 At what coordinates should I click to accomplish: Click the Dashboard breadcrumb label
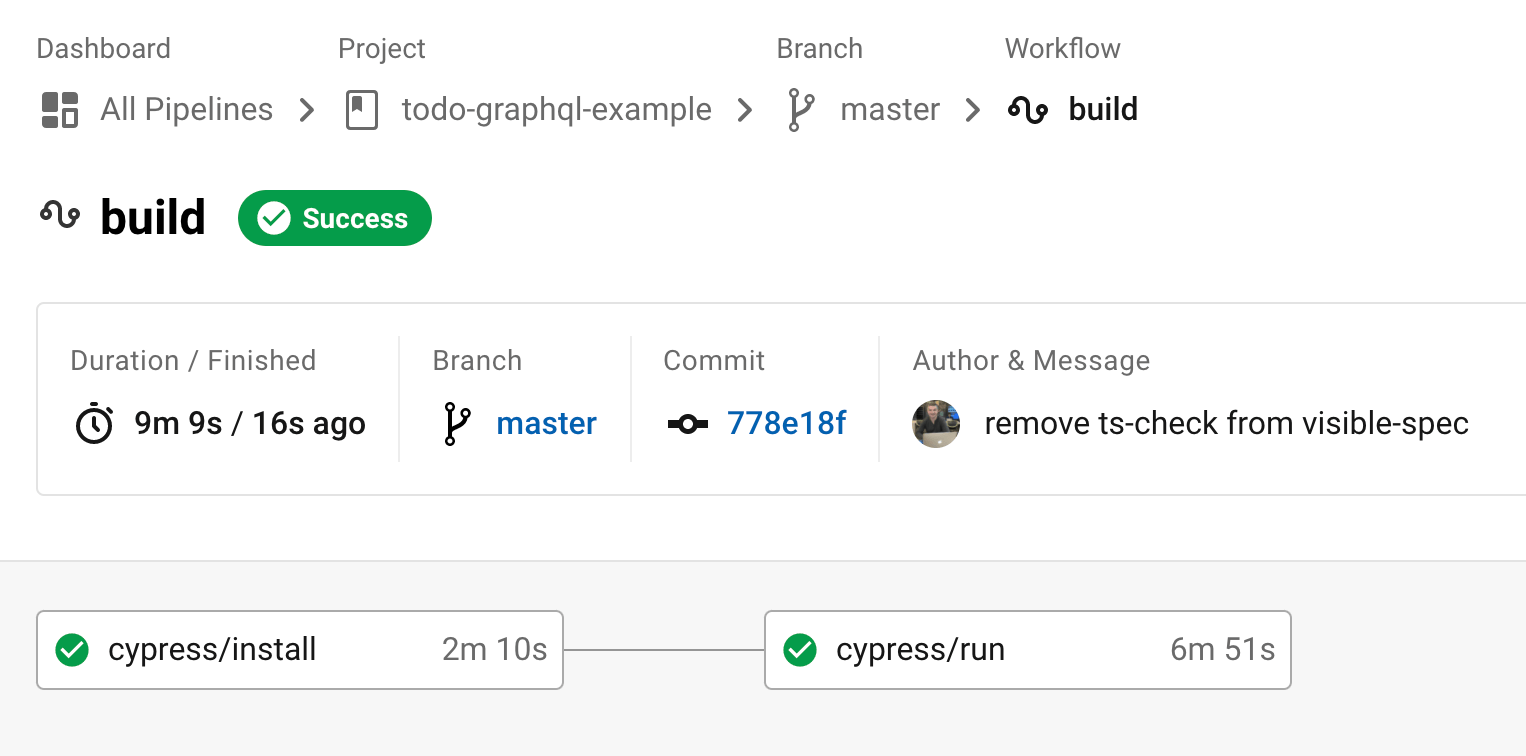click(x=104, y=49)
